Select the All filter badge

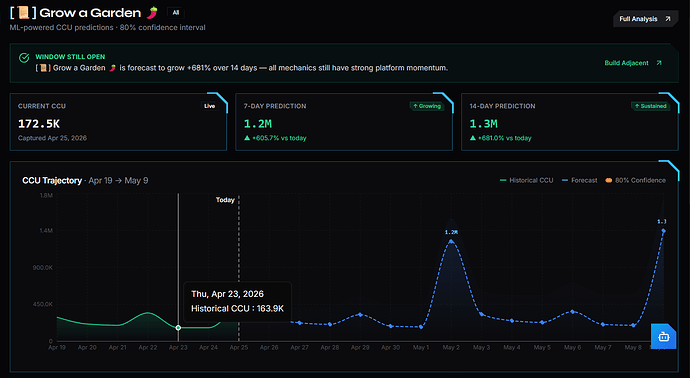(176, 13)
